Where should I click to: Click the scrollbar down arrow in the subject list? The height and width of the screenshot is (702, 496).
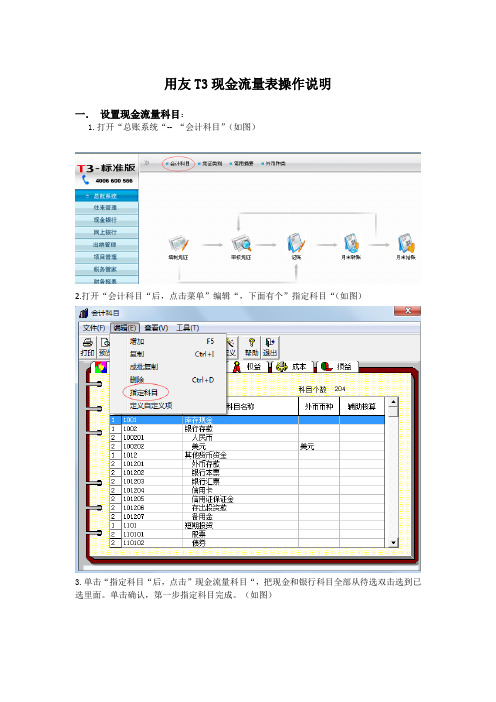pyautogui.click(x=393, y=543)
